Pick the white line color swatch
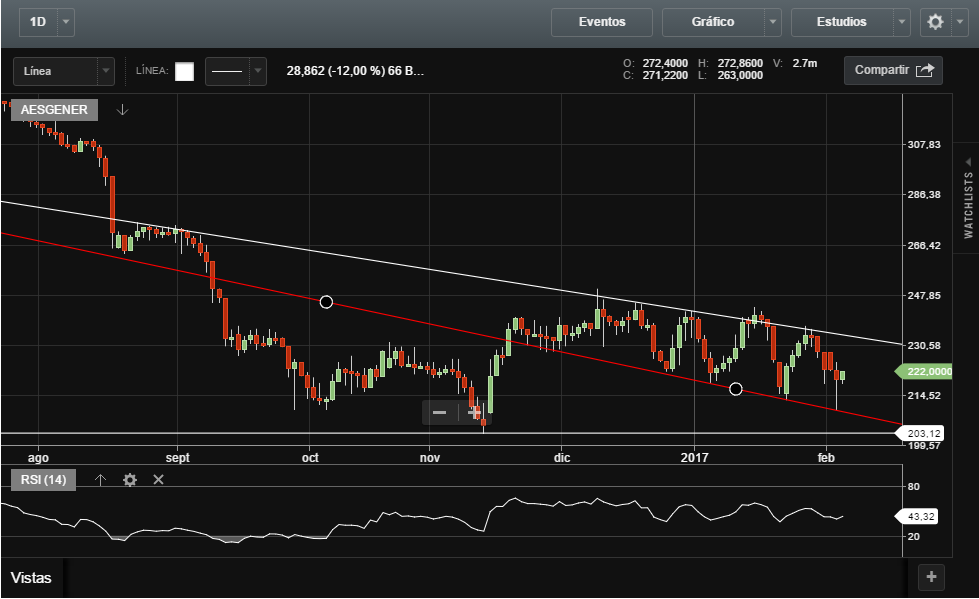Screen dimensions: 979x599 tap(184, 71)
